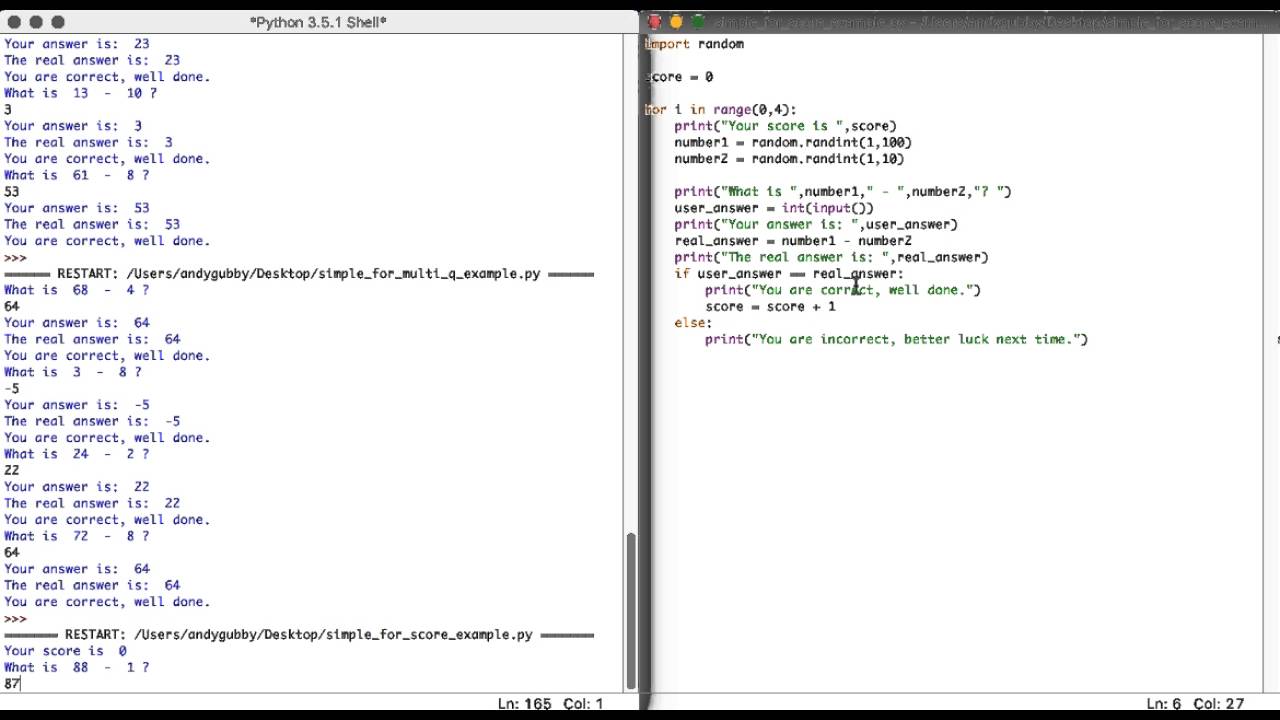Image resolution: width=1280 pixels, height=720 pixels.
Task: Click 'The real answer is: 23' in the shell
Action: (92, 60)
